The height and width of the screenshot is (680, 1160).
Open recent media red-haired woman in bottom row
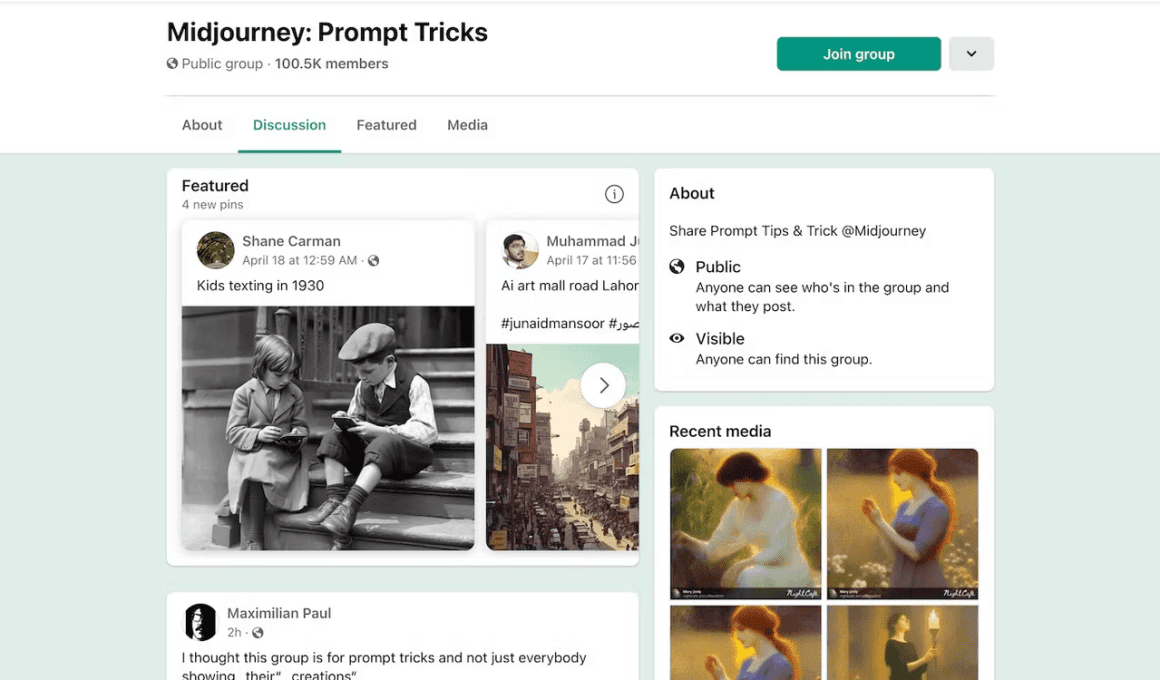[746, 643]
